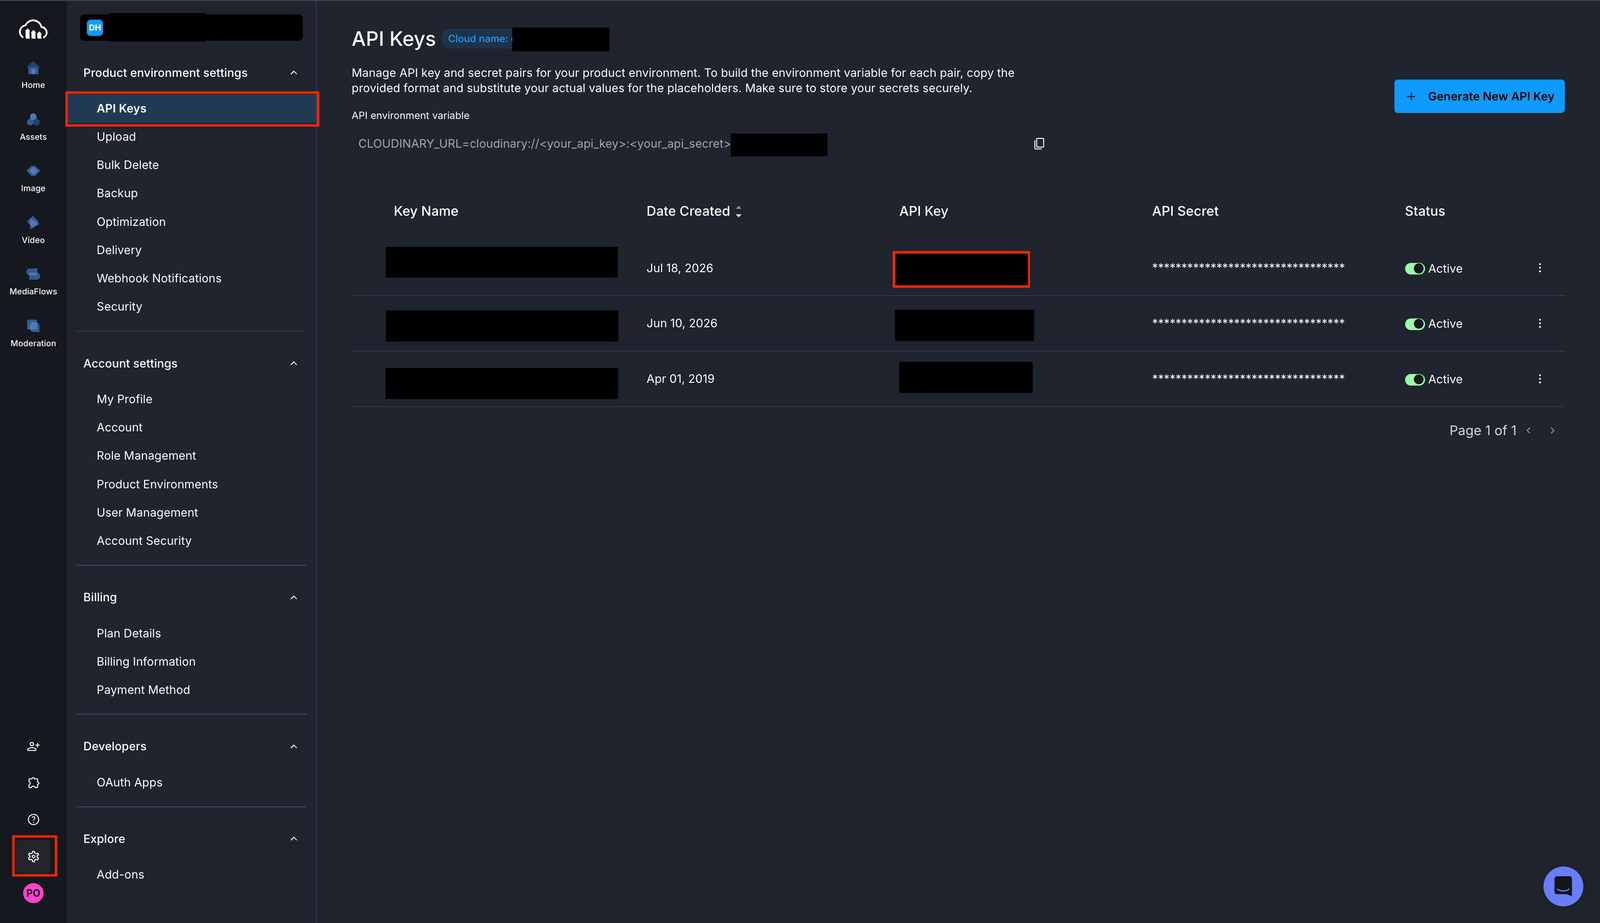Open the Moderation section
Screen dimensions: 1600x923
33,333
